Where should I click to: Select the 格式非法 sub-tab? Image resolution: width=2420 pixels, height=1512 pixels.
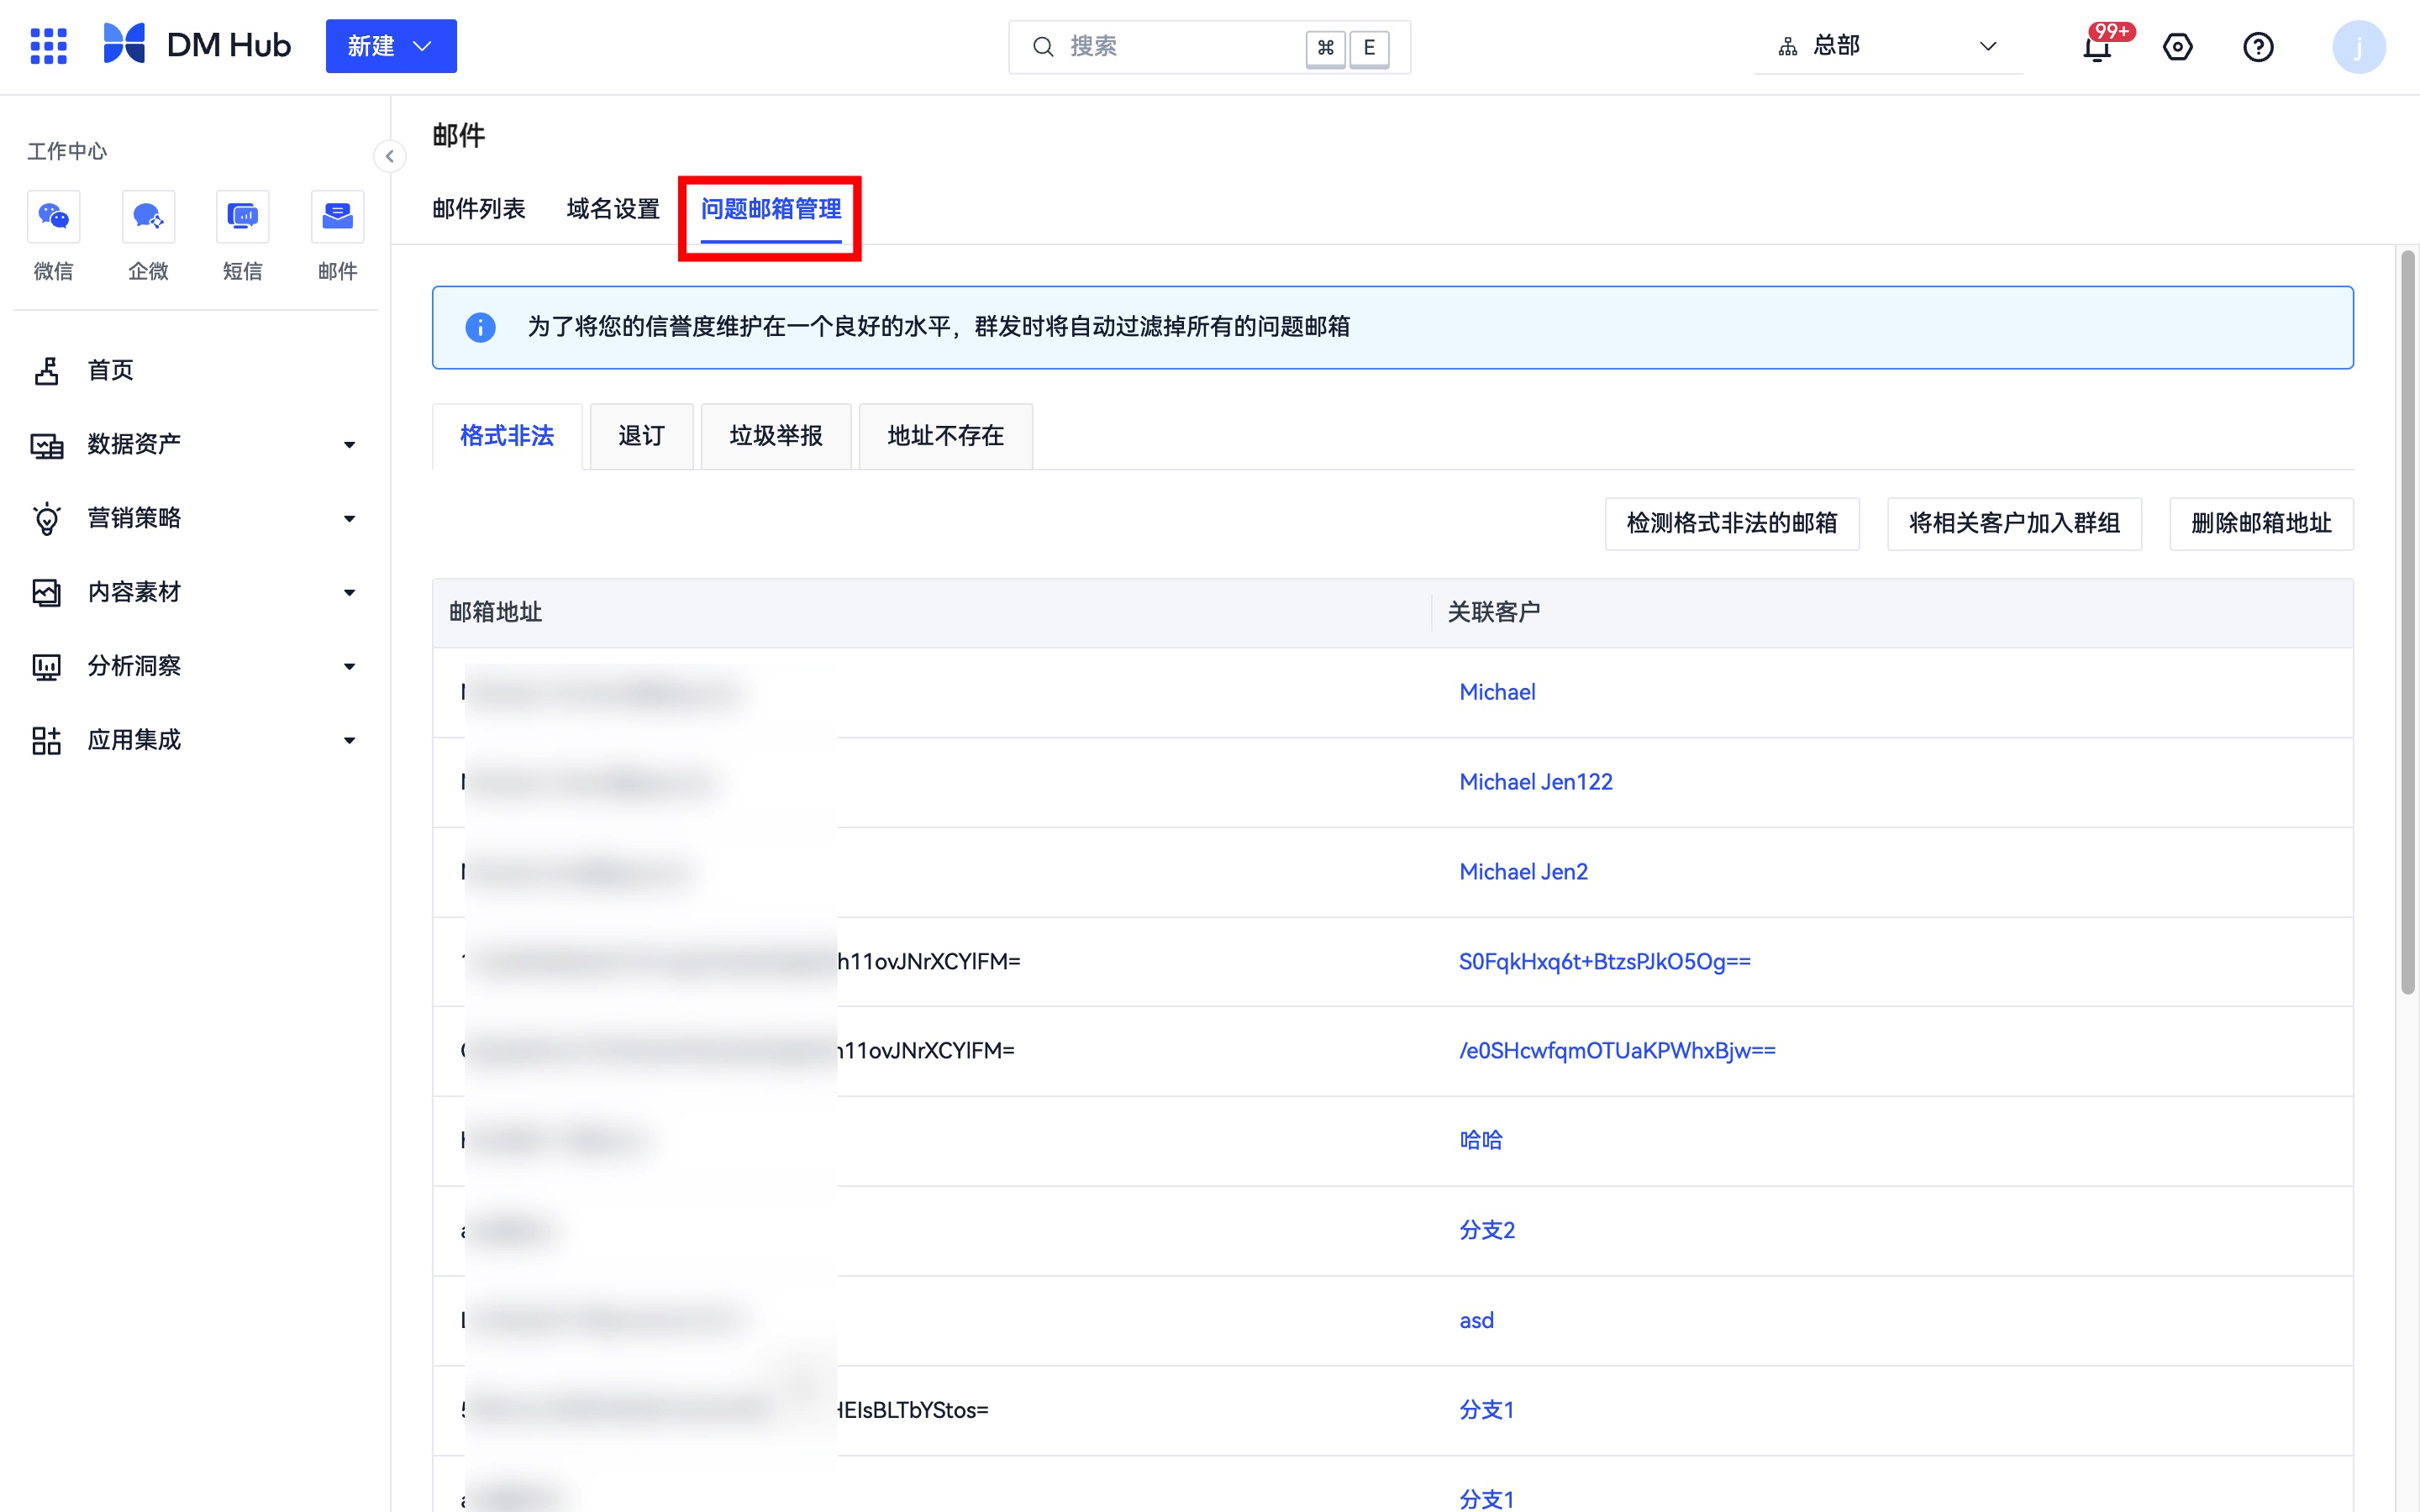tap(507, 436)
